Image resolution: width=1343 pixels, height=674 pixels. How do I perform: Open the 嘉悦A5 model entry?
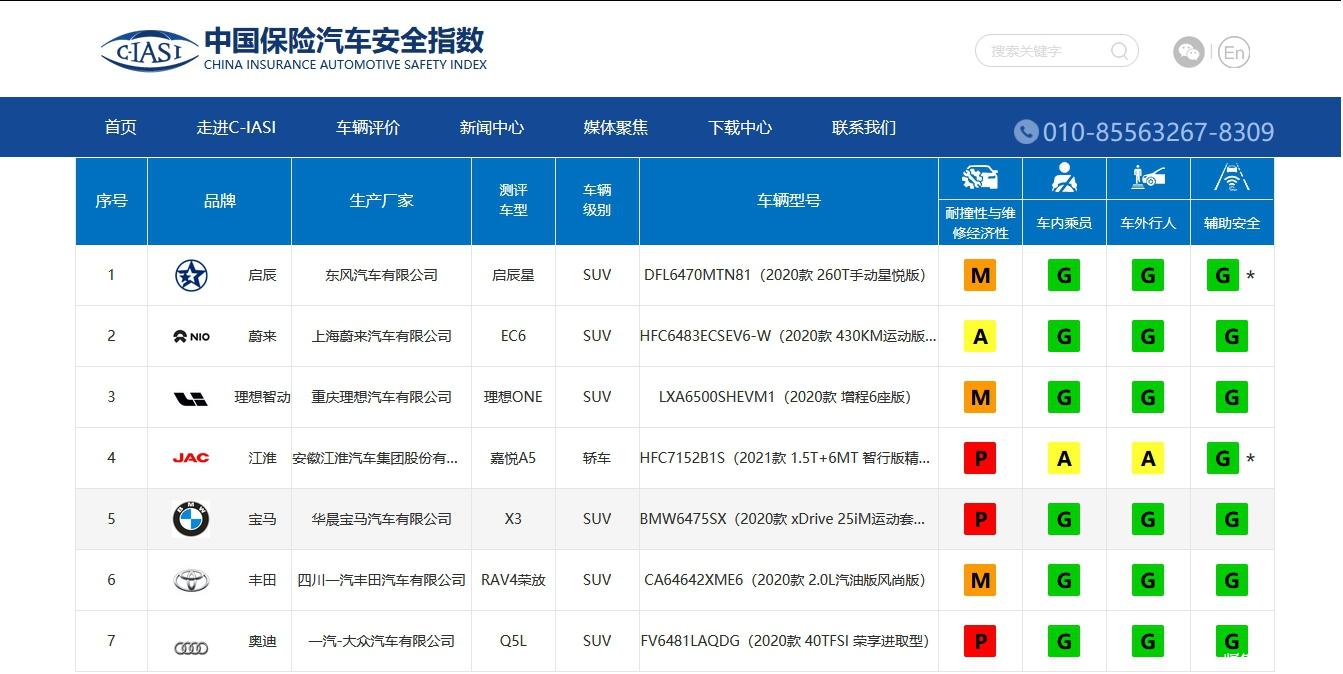pos(513,458)
